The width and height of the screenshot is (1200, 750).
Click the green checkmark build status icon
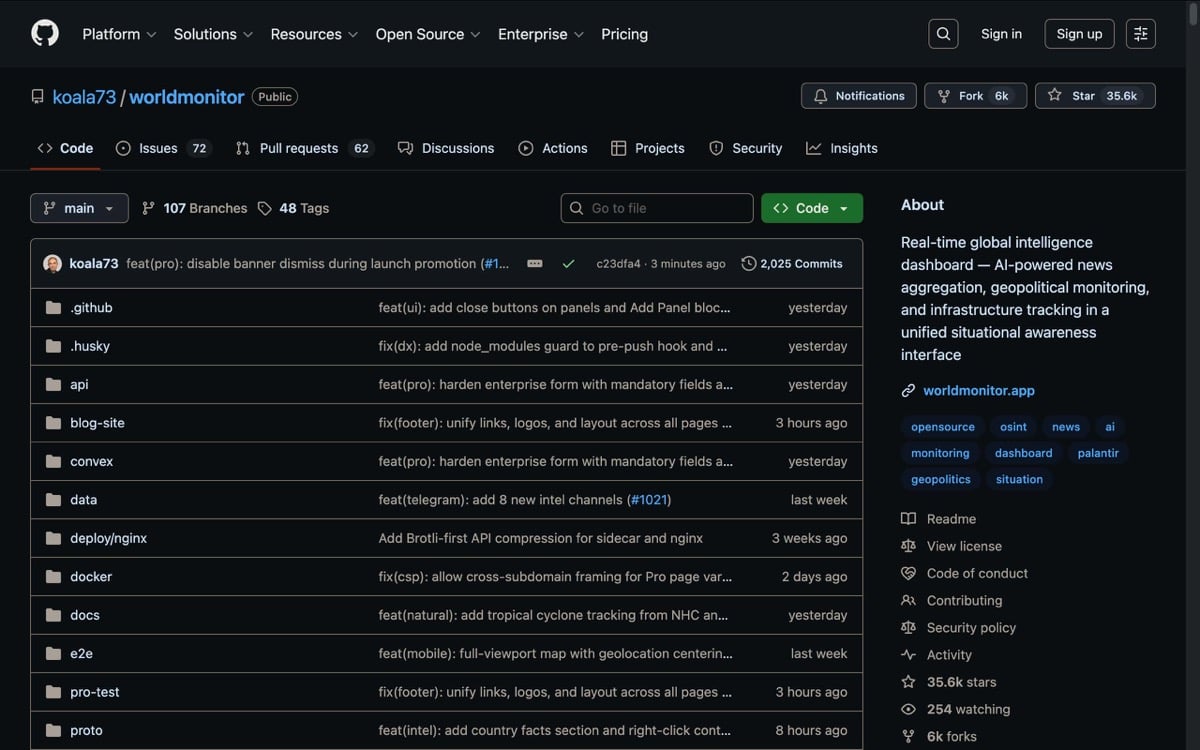click(x=568, y=263)
